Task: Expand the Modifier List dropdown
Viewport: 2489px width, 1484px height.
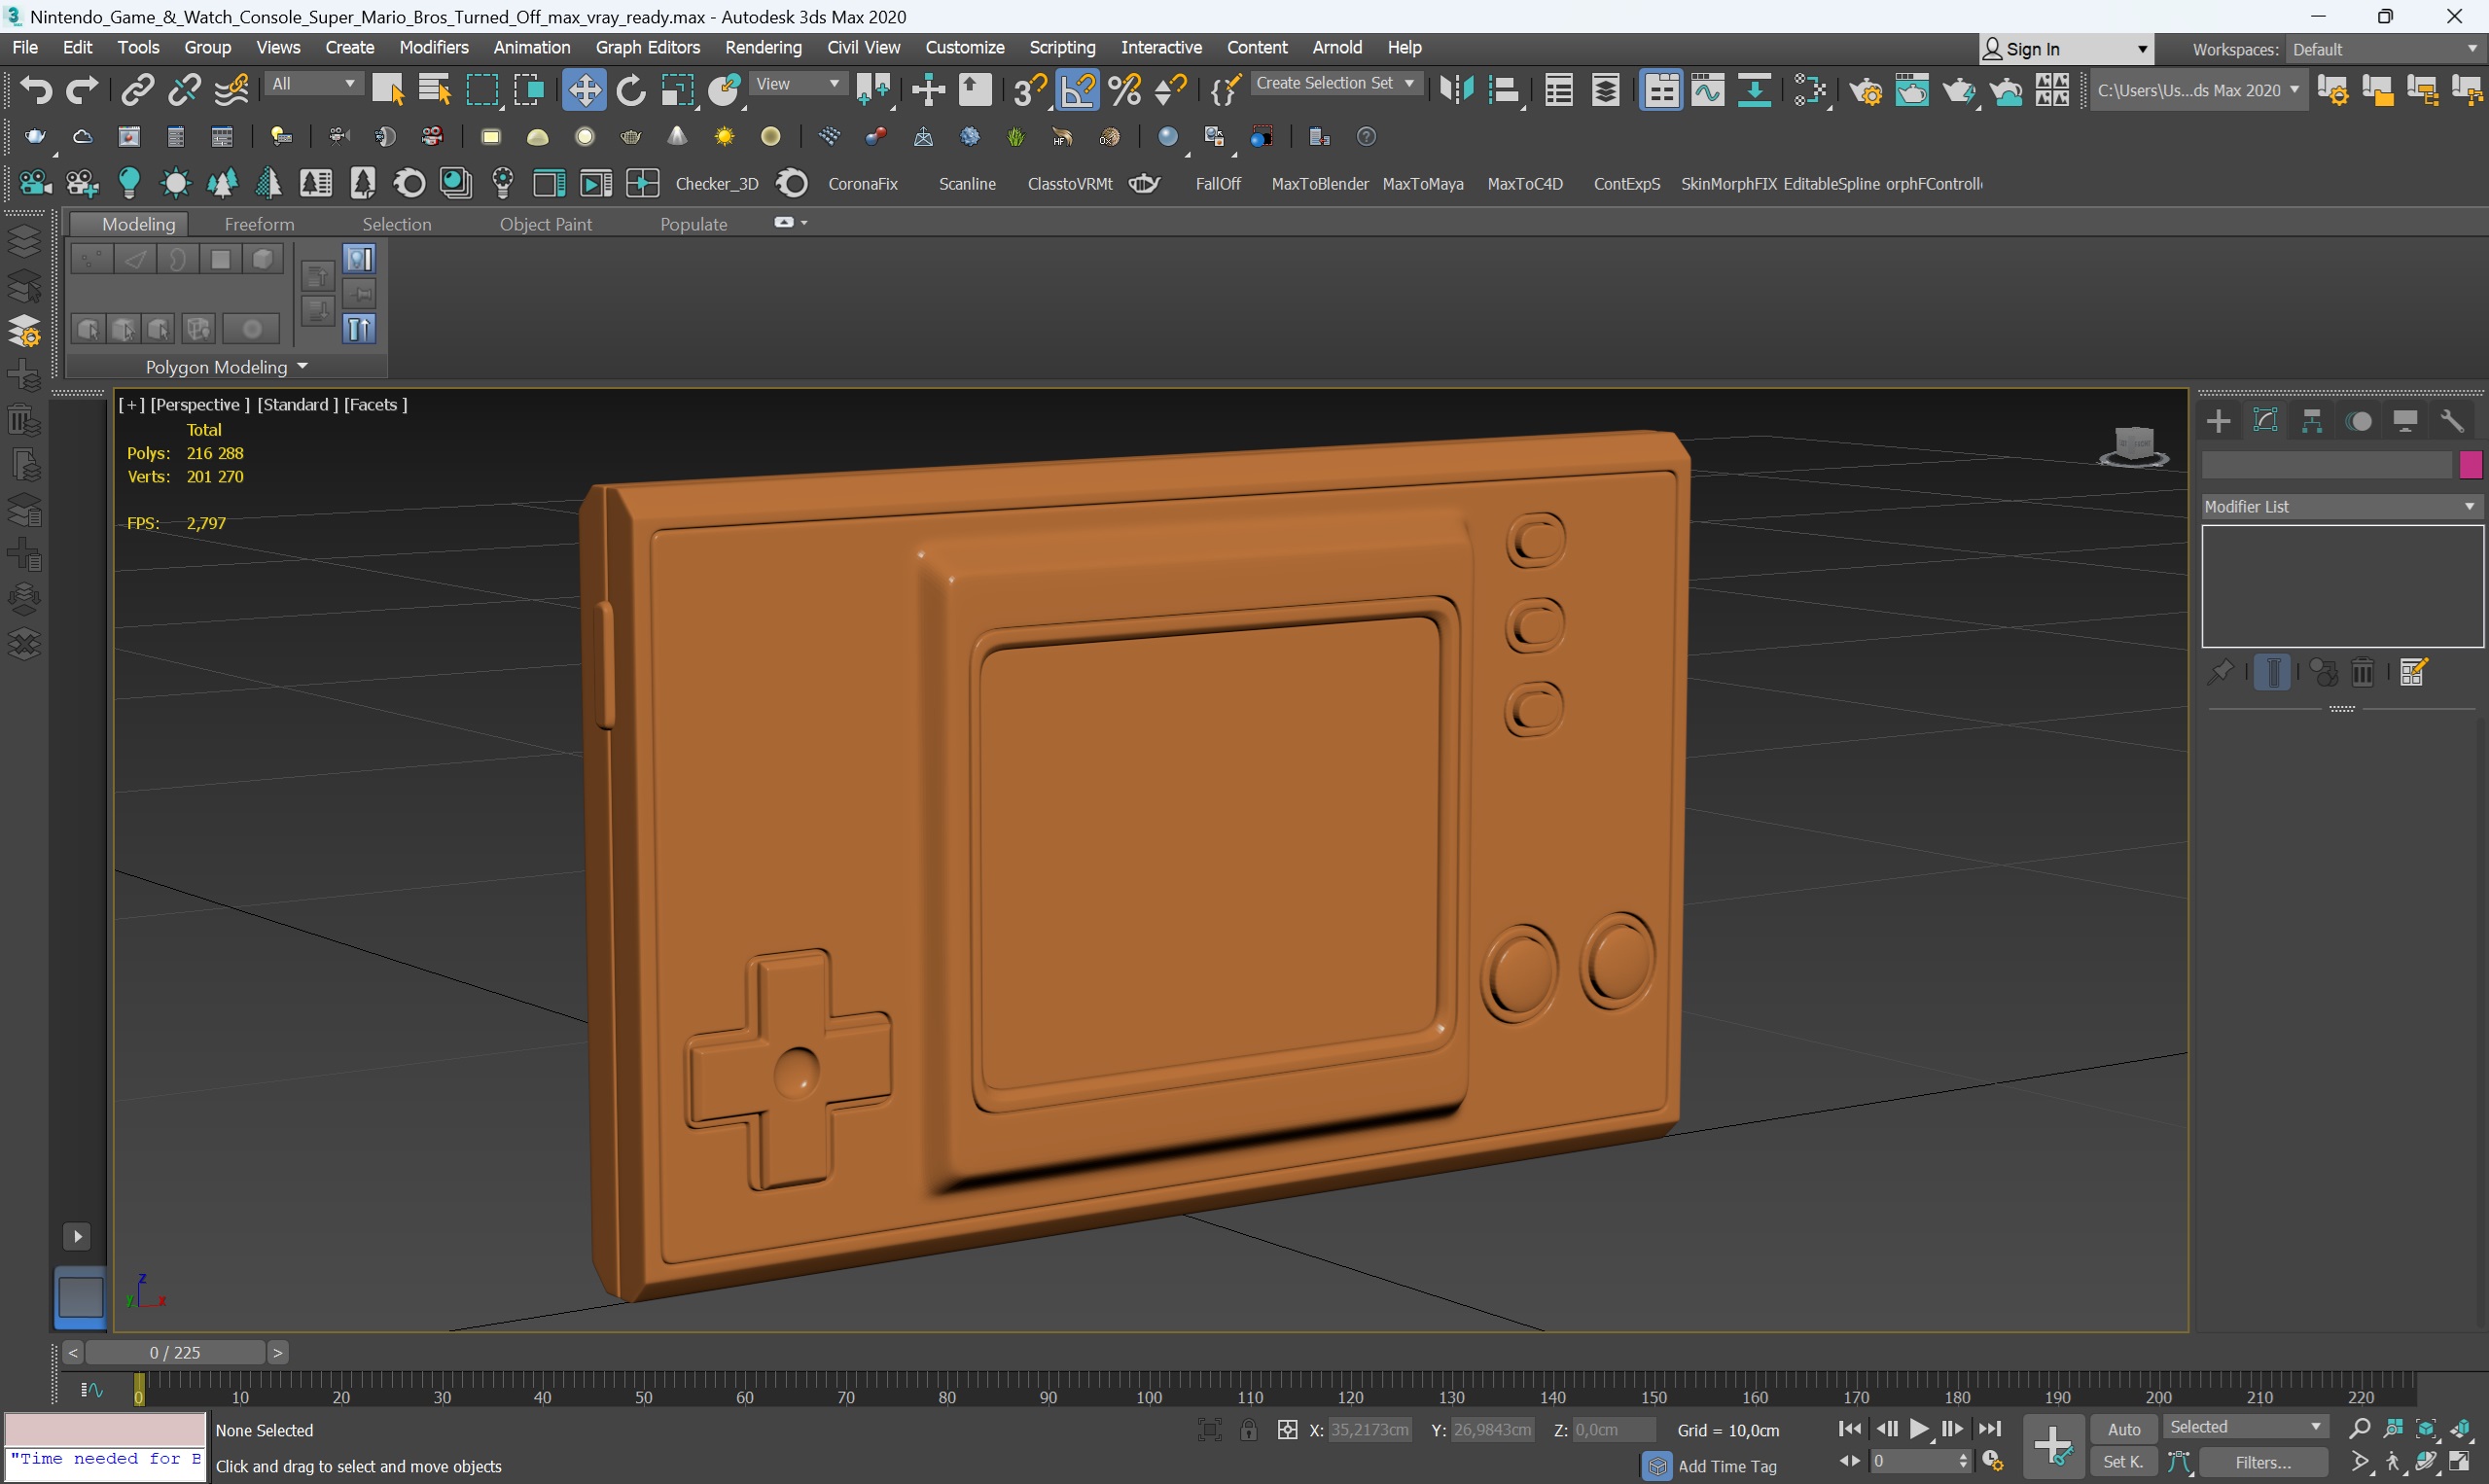Action: [2341, 506]
